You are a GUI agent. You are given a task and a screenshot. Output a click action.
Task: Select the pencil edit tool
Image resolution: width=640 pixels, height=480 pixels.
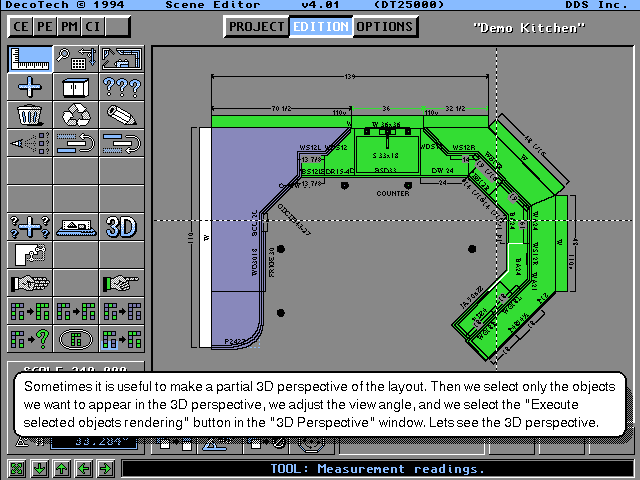click(x=122, y=115)
